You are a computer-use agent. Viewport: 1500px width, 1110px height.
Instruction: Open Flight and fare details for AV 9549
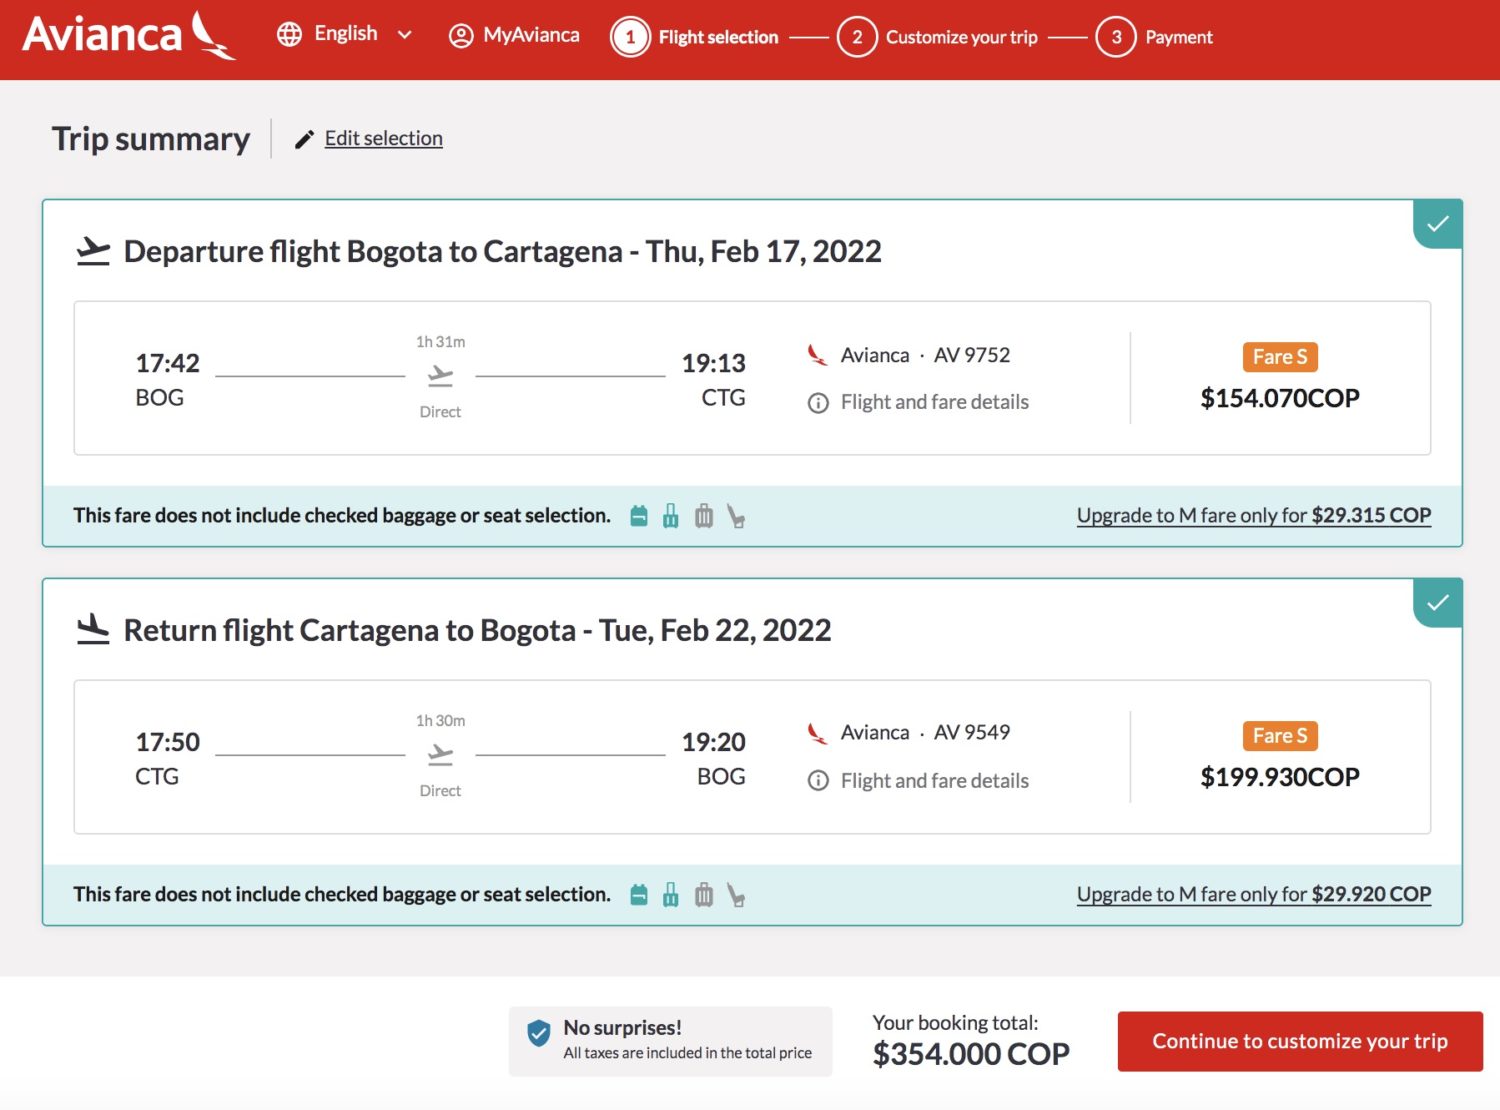pyautogui.click(x=935, y=781)
